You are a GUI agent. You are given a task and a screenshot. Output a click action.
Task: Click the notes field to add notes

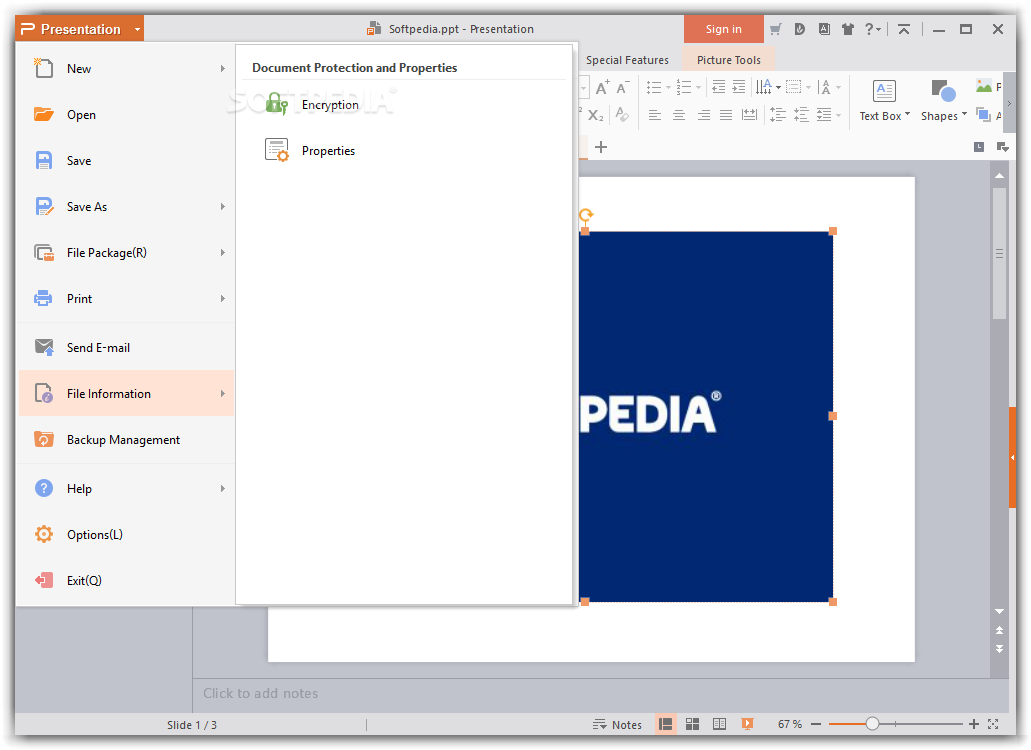[x=600, y=694]
